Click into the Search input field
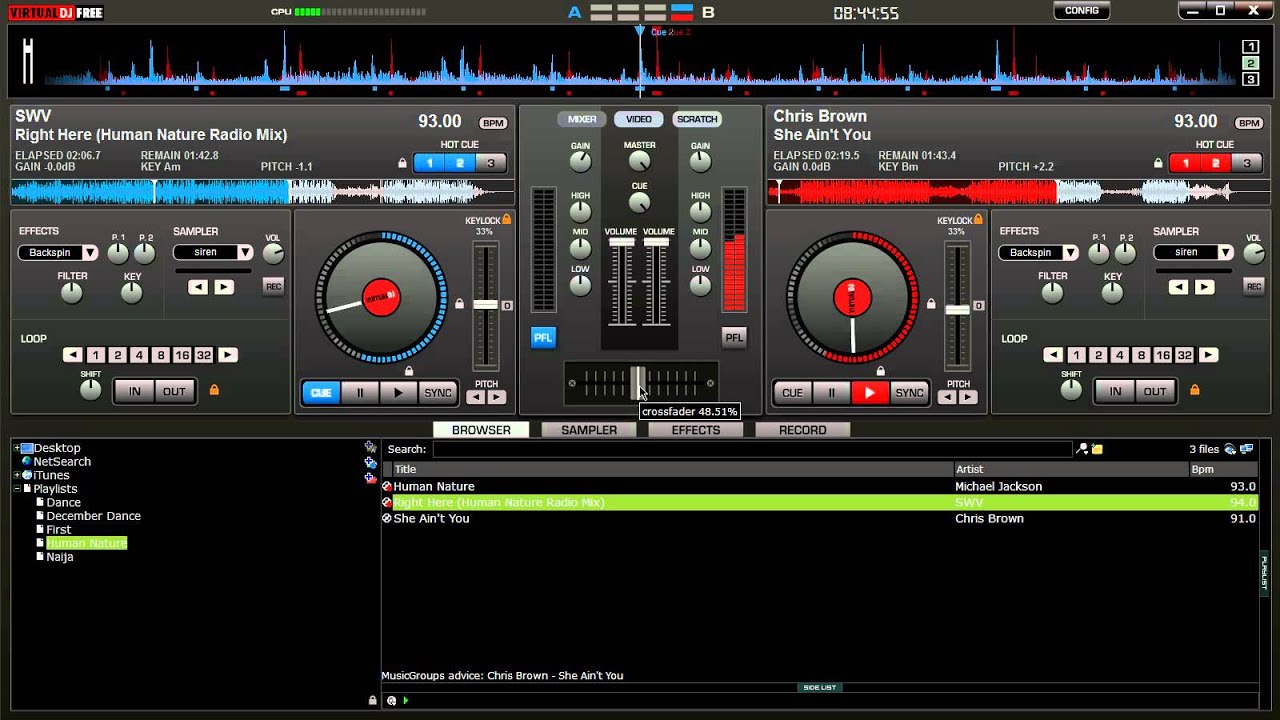Image resolution: width=1280 pixels, height=720 pixels. click(751, 450)
